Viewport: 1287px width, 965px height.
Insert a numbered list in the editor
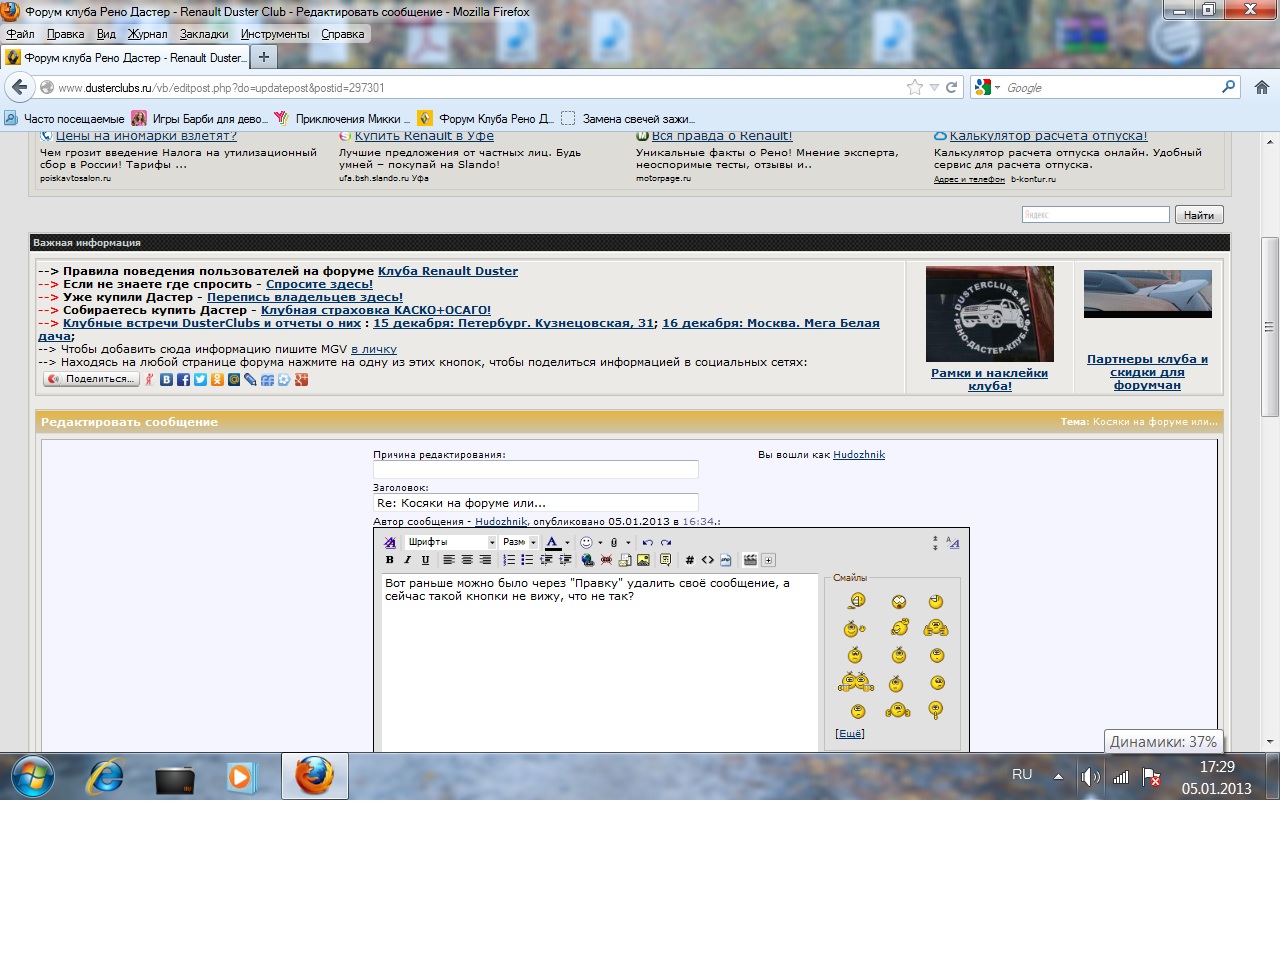tap(509, 560)
